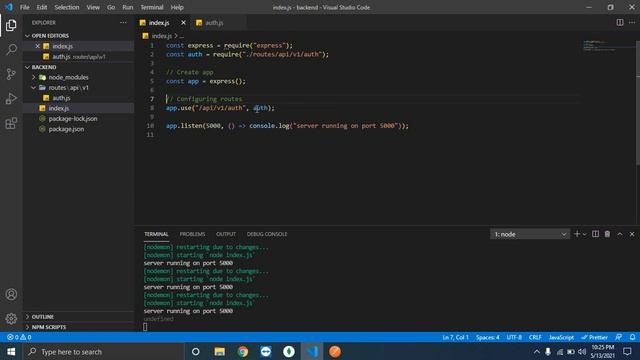Open the Terminal menu

152,7
